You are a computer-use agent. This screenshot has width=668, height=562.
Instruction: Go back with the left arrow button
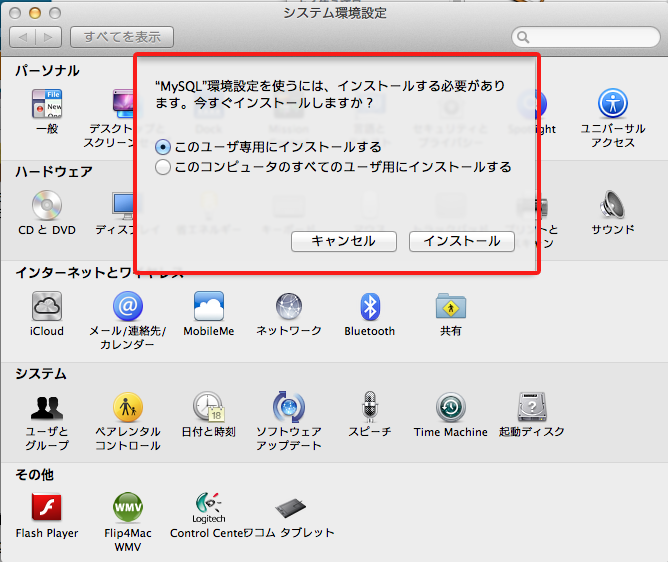click(x=23, y=37)
